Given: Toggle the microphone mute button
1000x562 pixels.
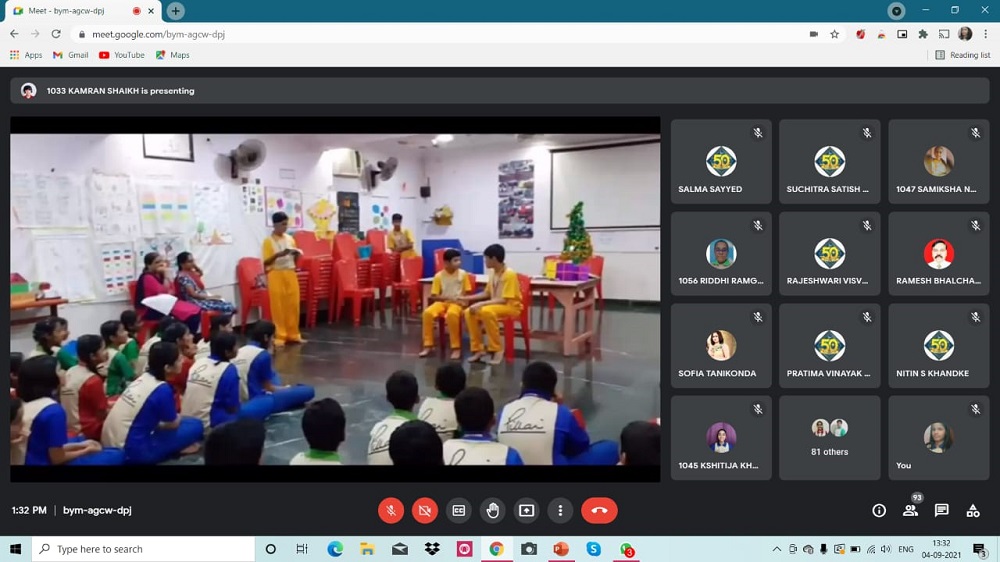Looking at the screenshot, I should (x=391, y=510).
